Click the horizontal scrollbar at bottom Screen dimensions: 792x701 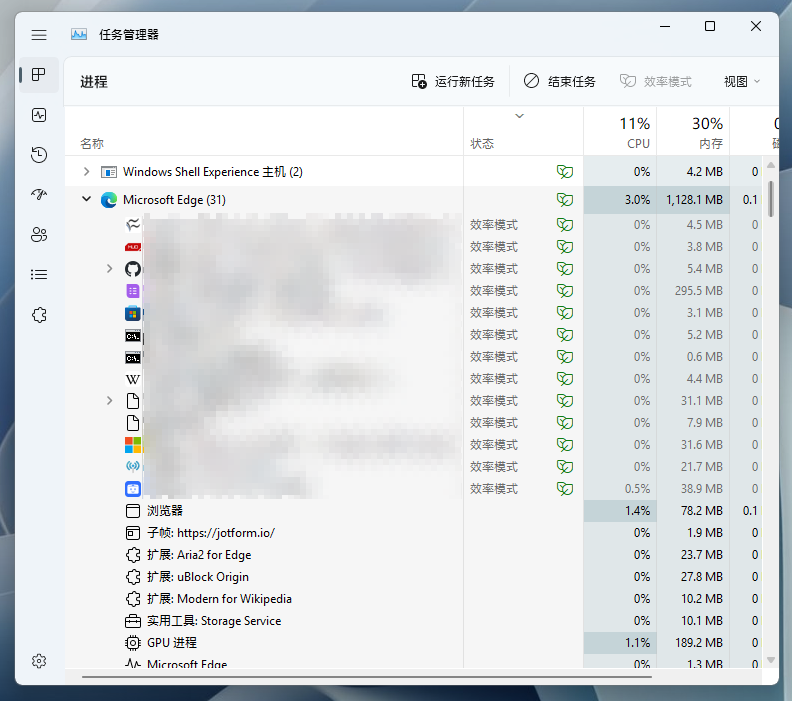[x=367, y=677]
